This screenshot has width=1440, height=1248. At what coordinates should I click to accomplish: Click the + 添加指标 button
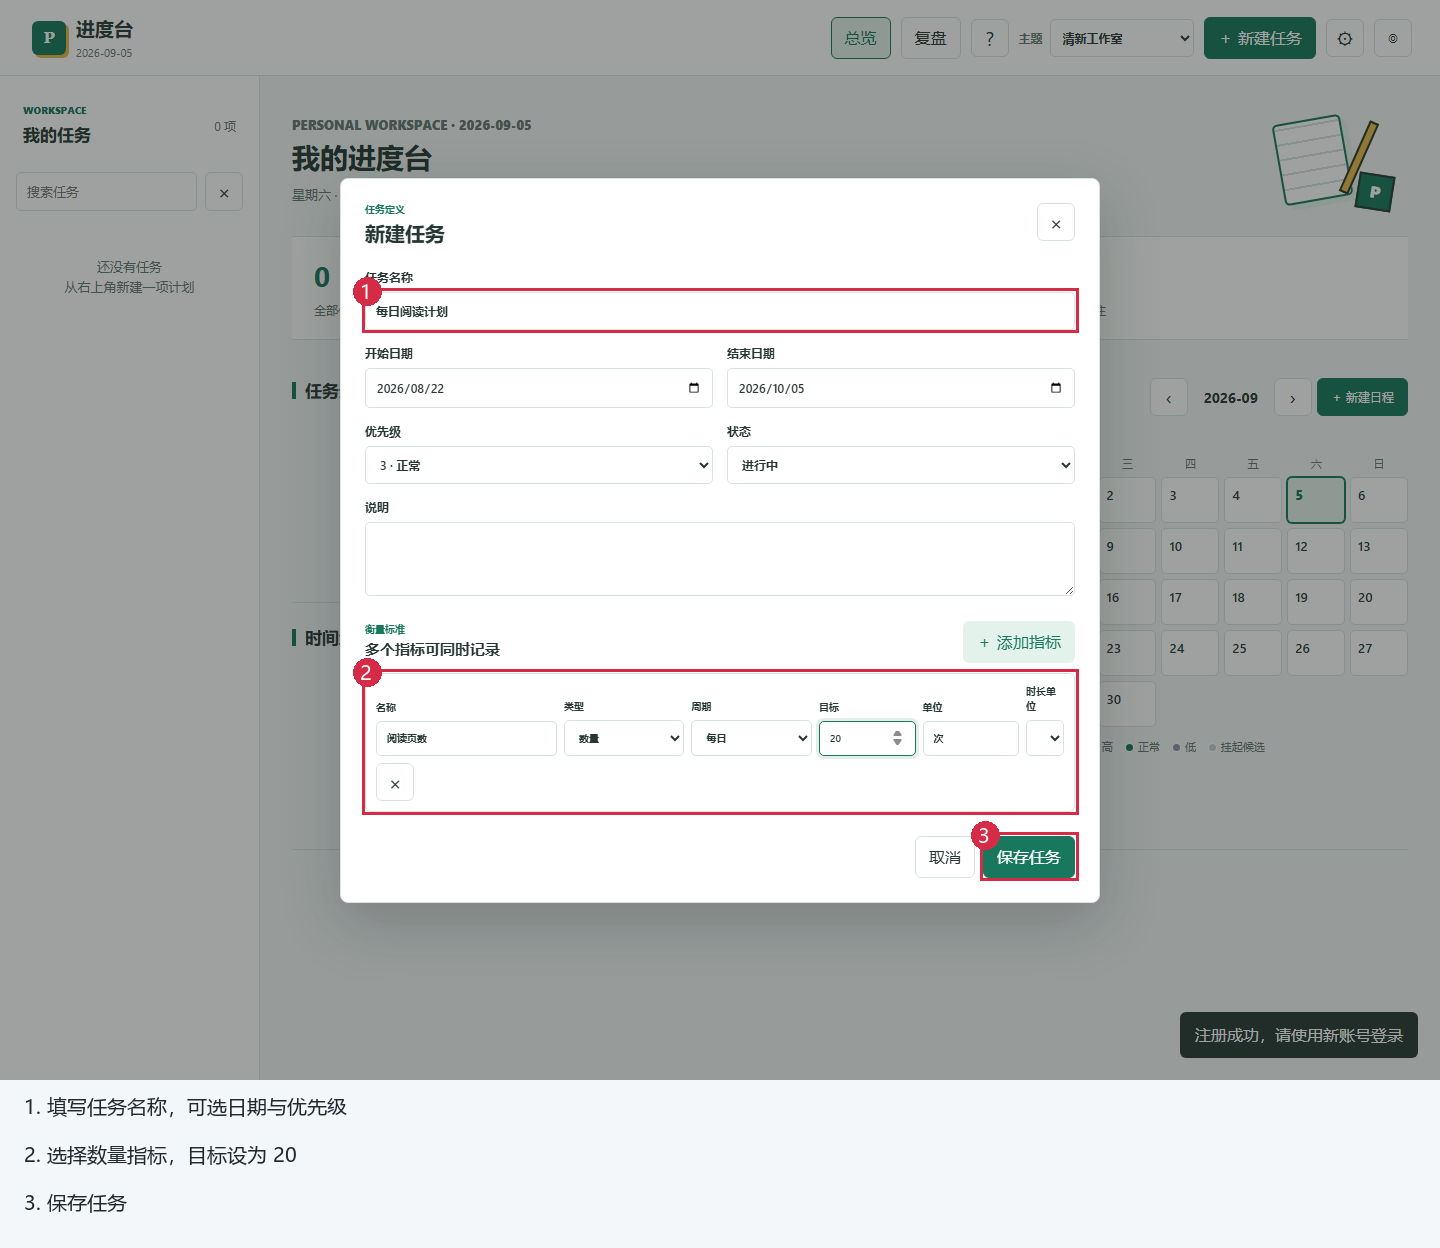[x=1019, y=642]
